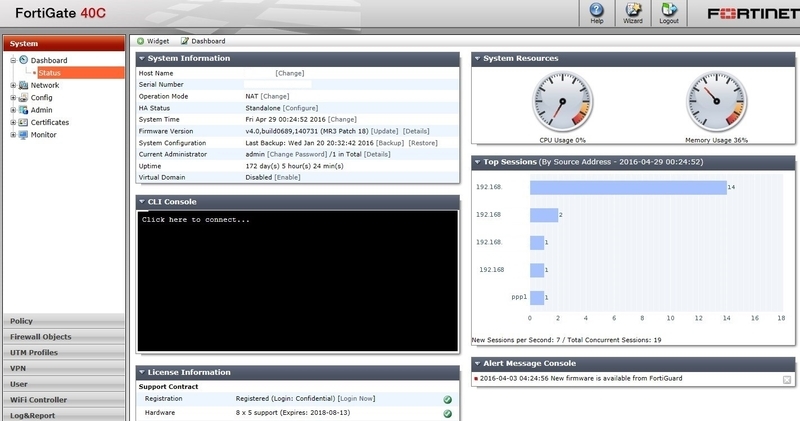Click the CPU Usage gauge
The width and height of the screenshot is (800, 421).
(x=562, y=102)
